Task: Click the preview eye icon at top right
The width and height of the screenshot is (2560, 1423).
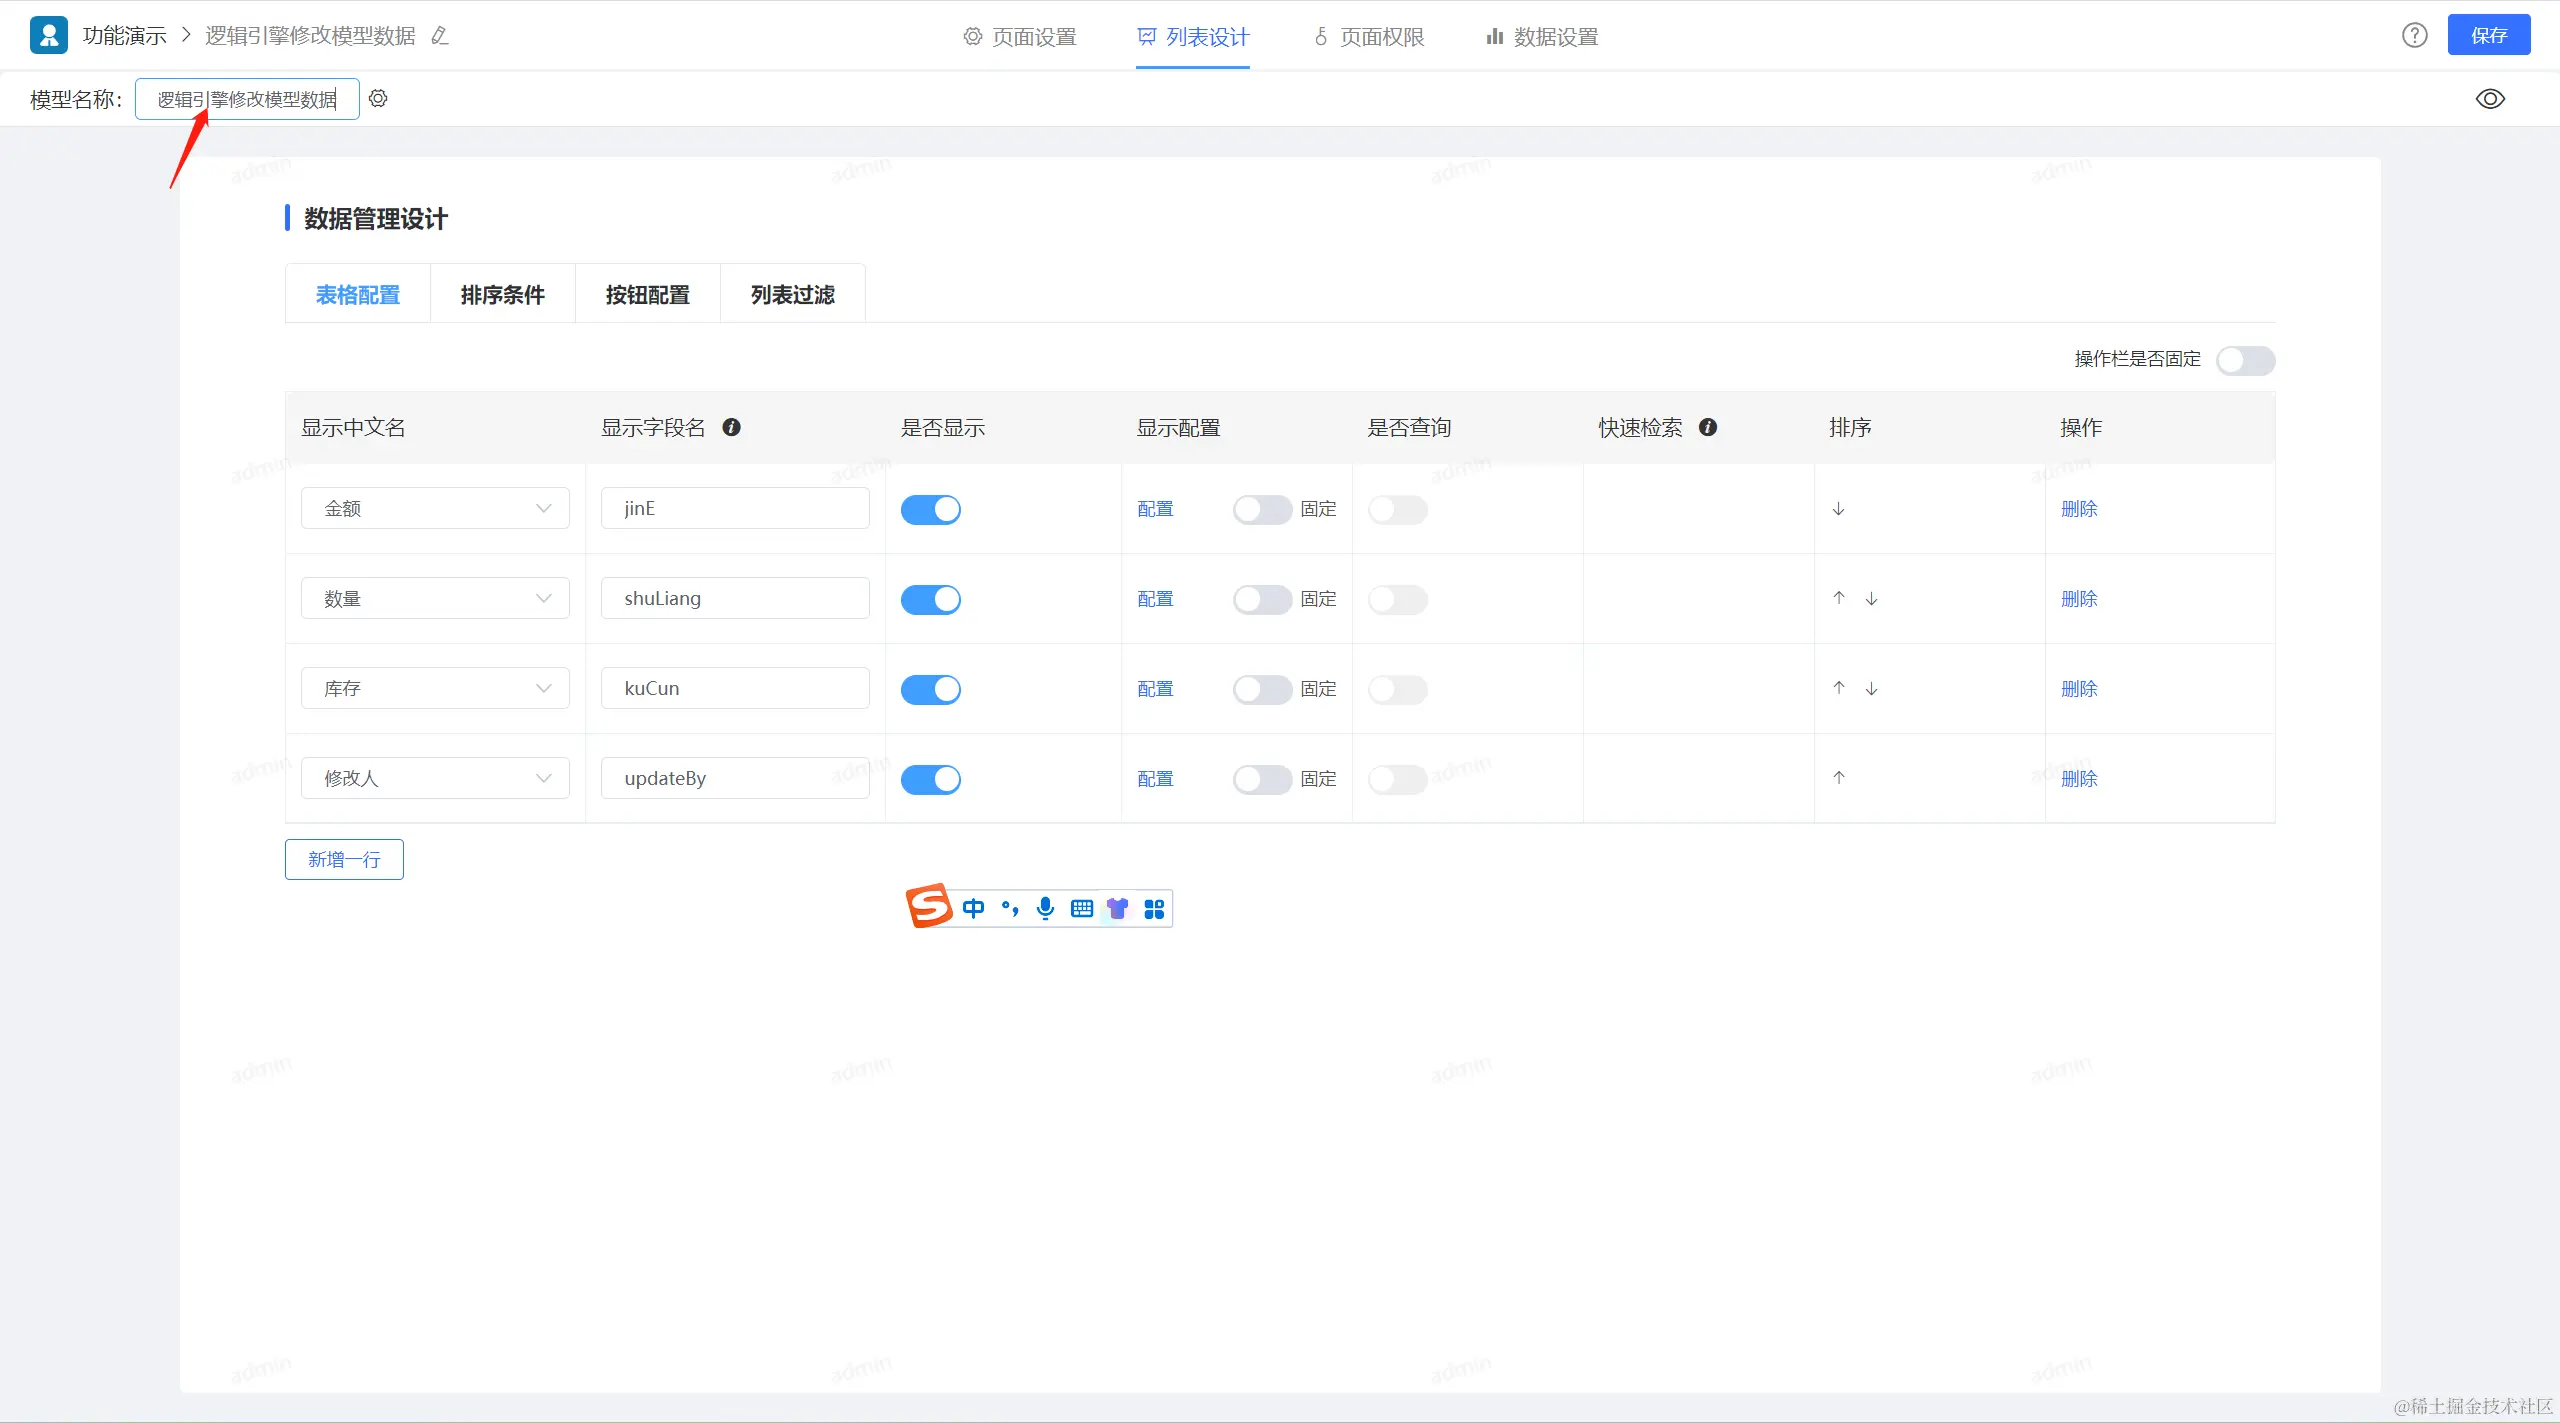Action: (2489, 98)
